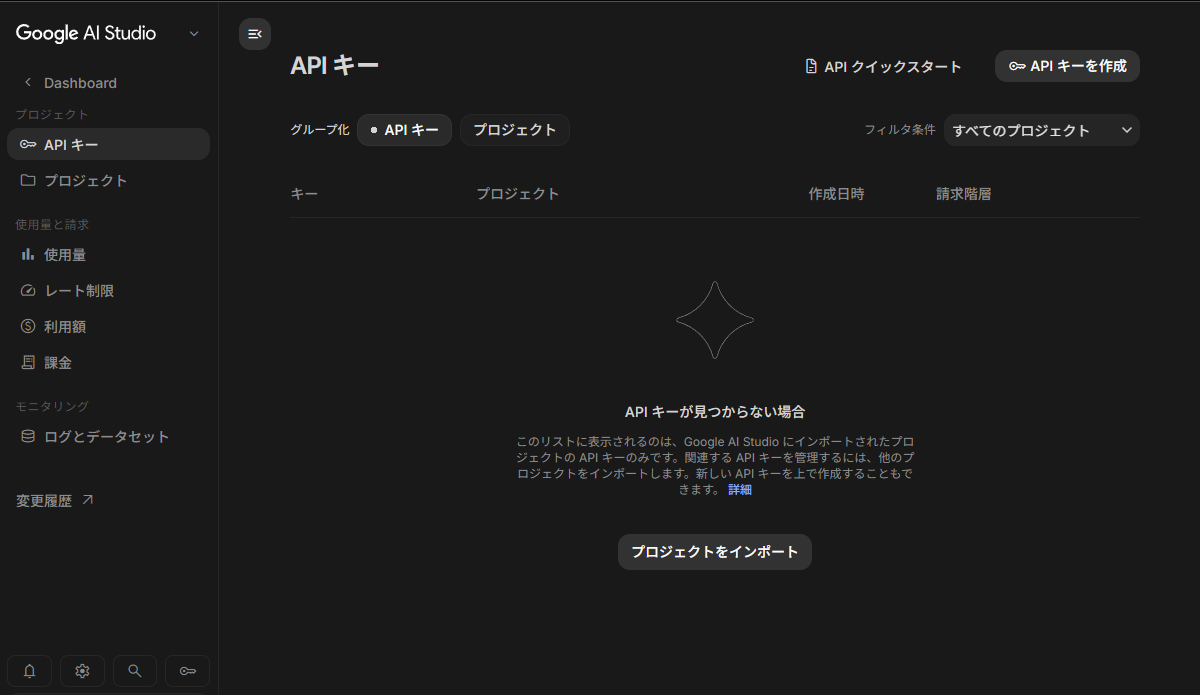Click the bar chart icon for 使用量

tap(28, 255)
